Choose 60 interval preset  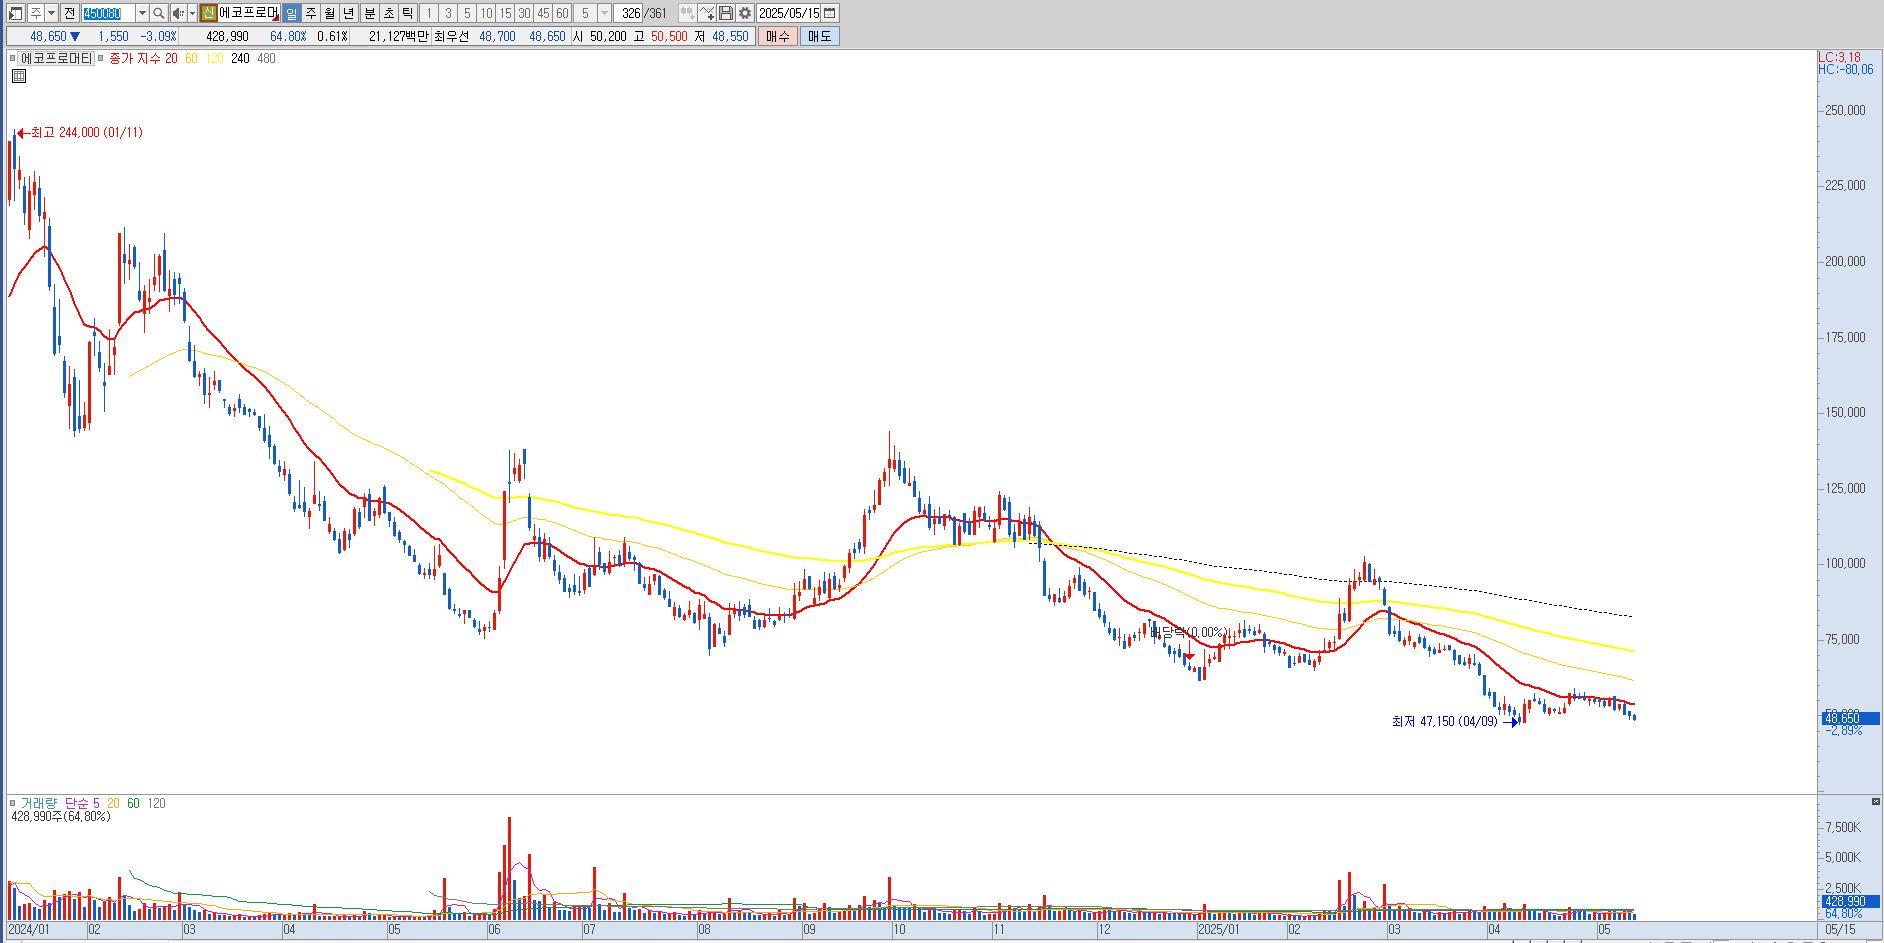click(562, 13)
